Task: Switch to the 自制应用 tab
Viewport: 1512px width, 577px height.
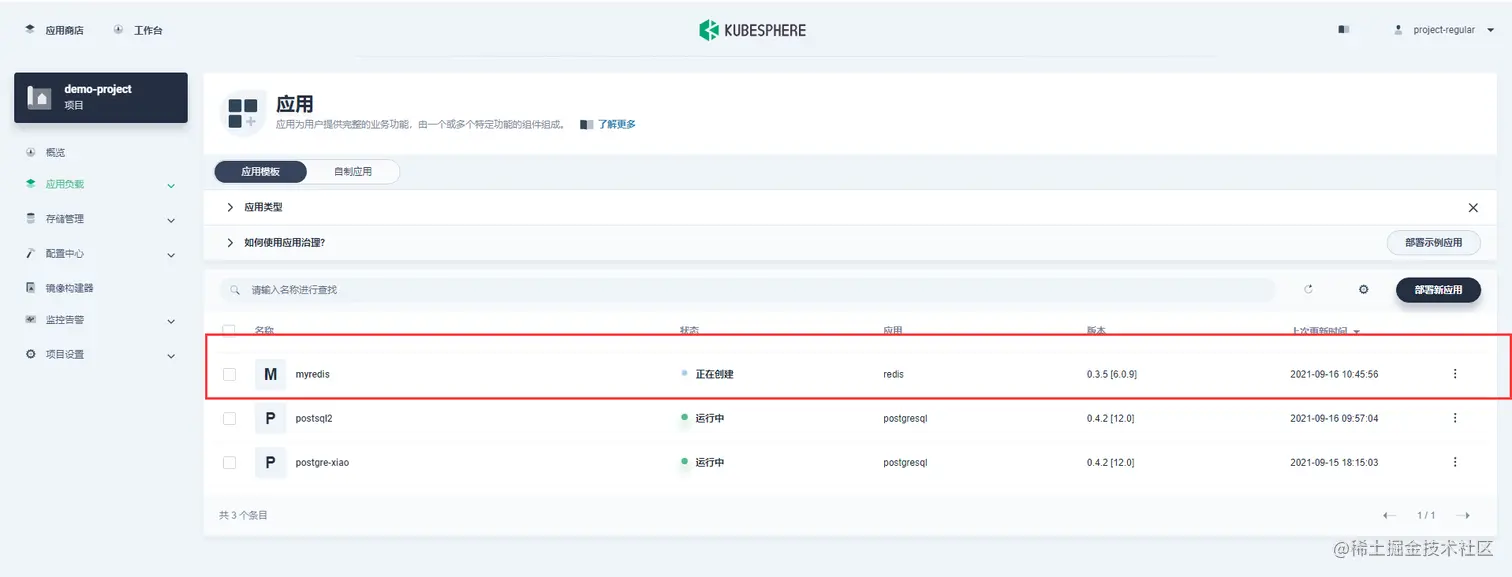Action: pyautogui.click(x=352, y=172)
